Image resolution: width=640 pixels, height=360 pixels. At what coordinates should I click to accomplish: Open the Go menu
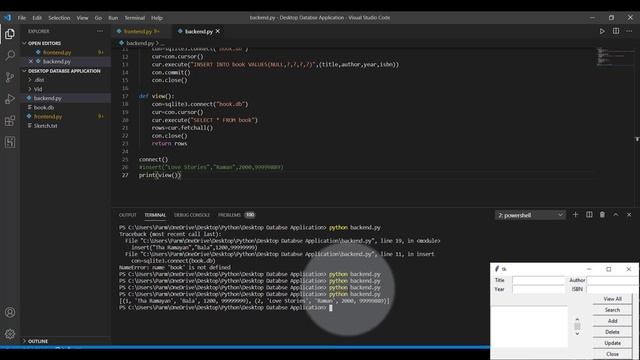click(98, 18)
